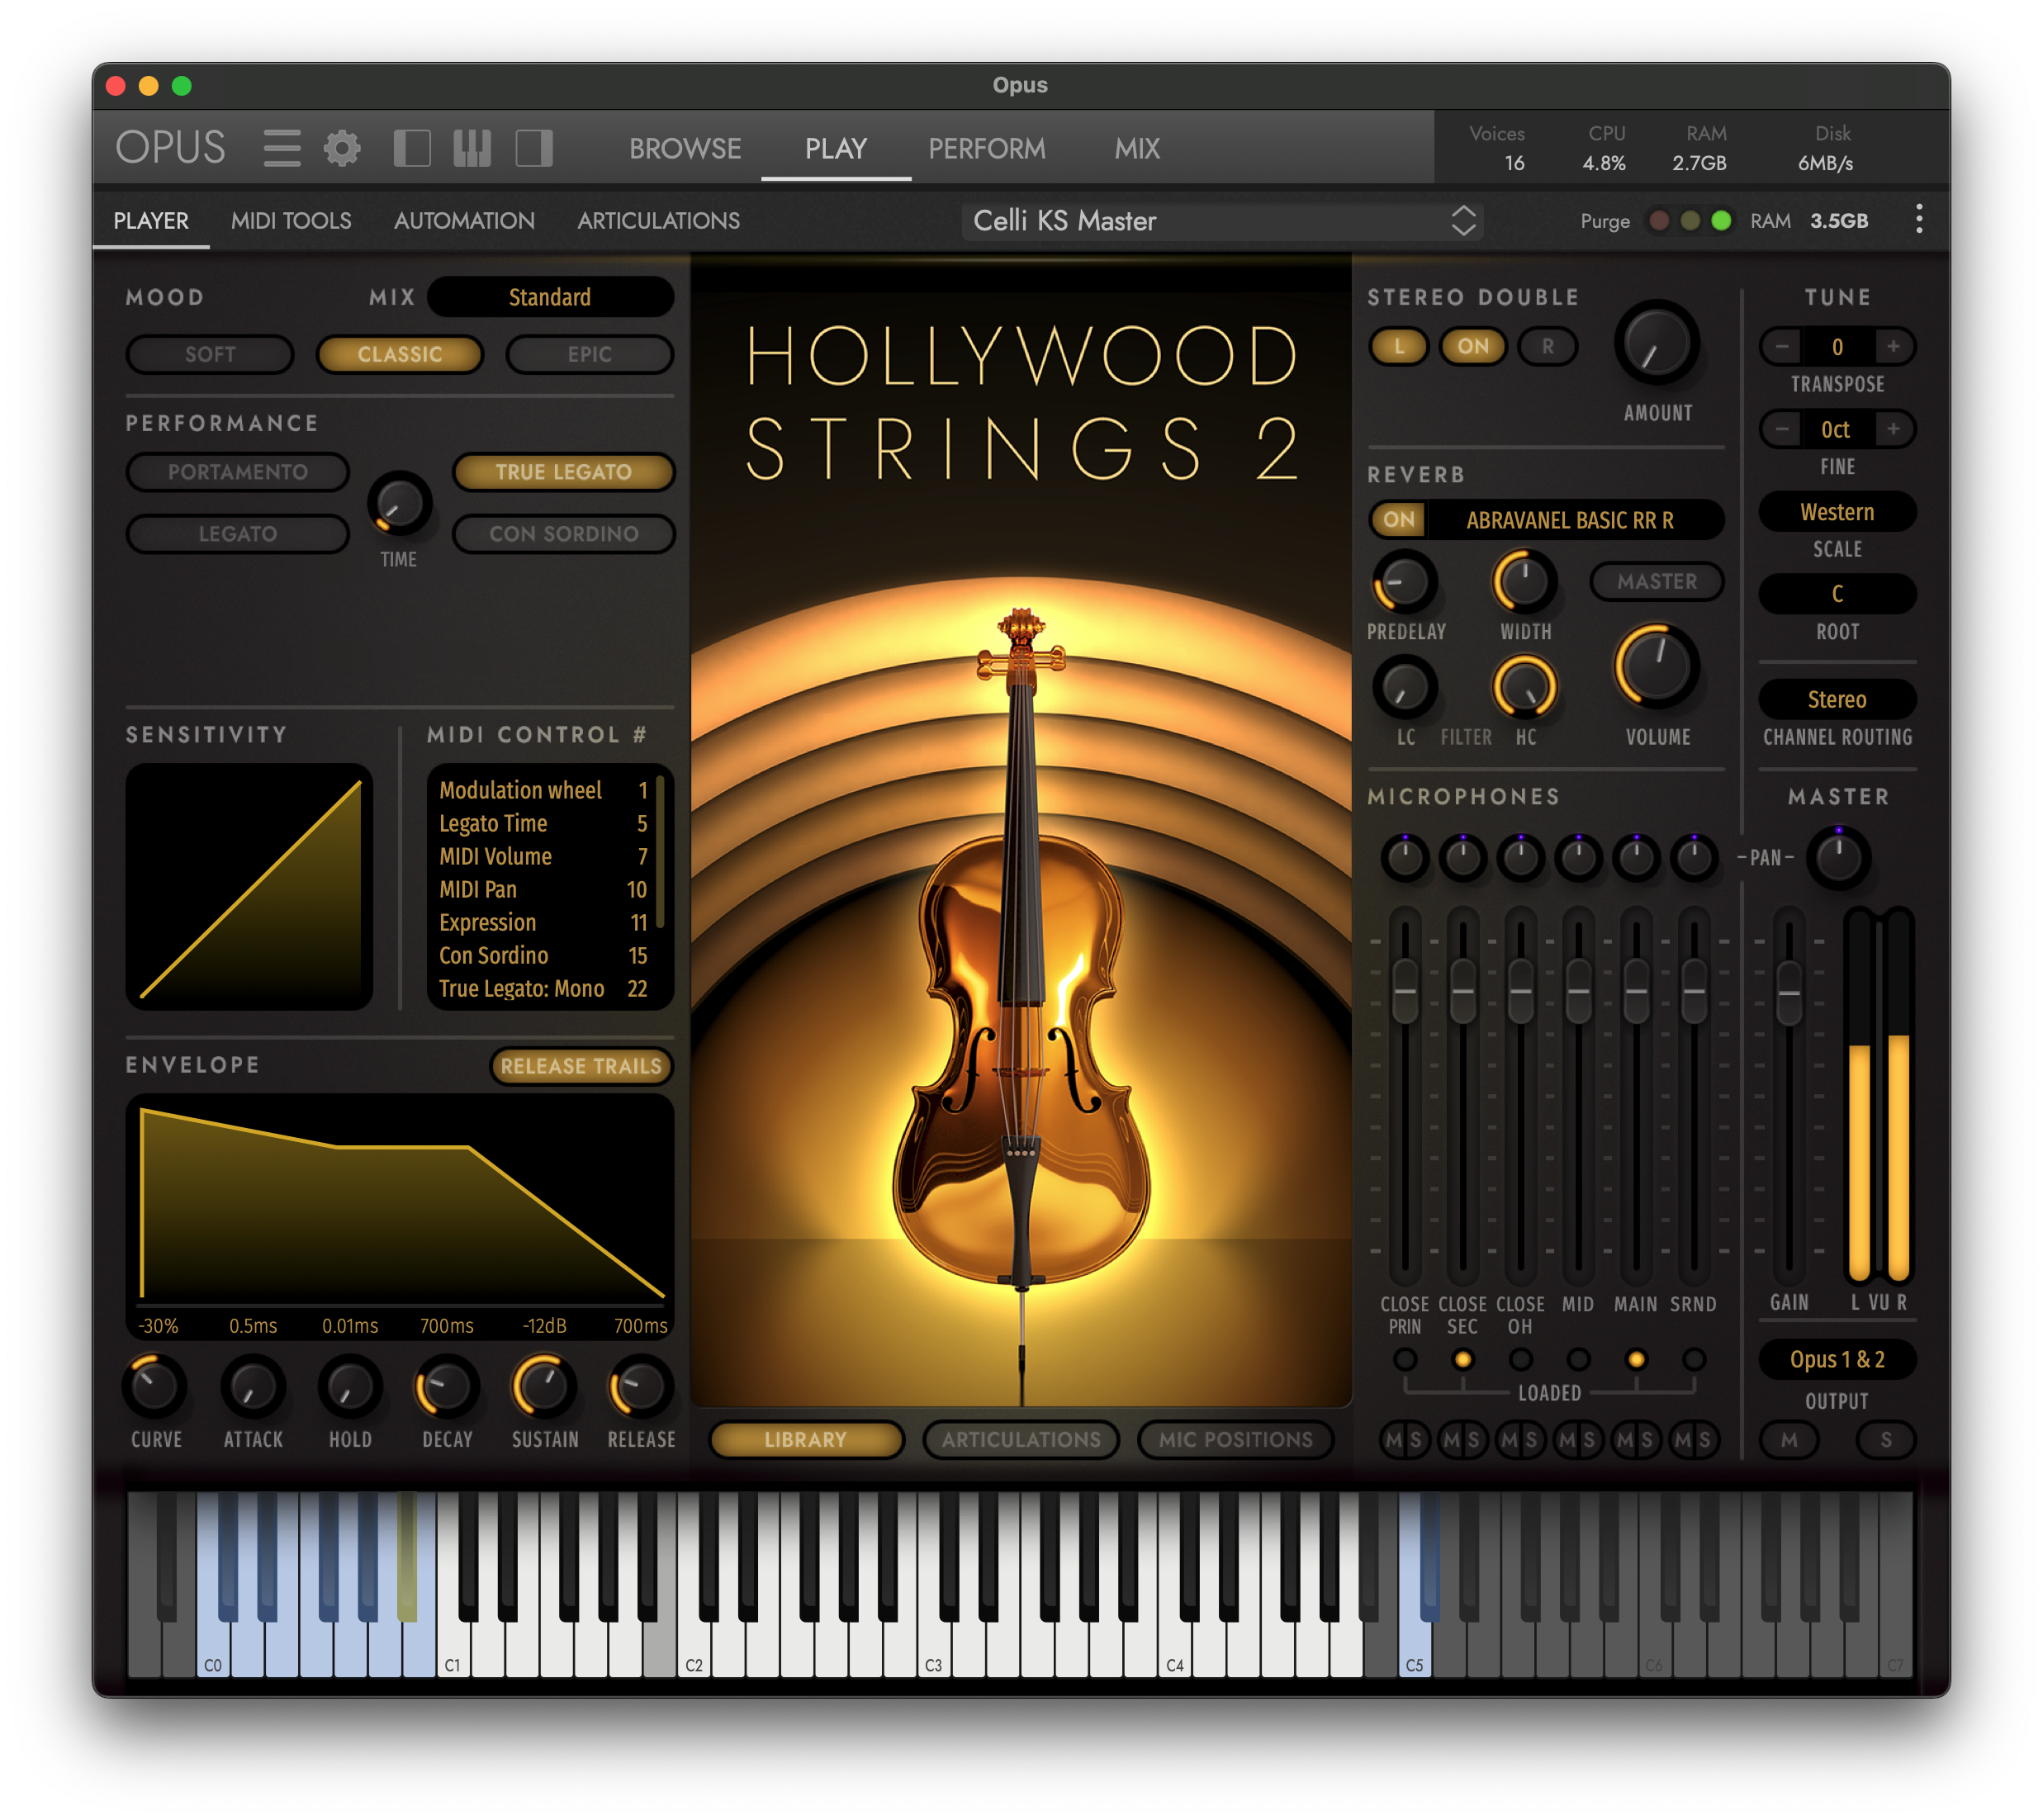This screenshot has width=2043, height=1820.
Task: Open the settings gear icon
Action: [x=342, y=148]
